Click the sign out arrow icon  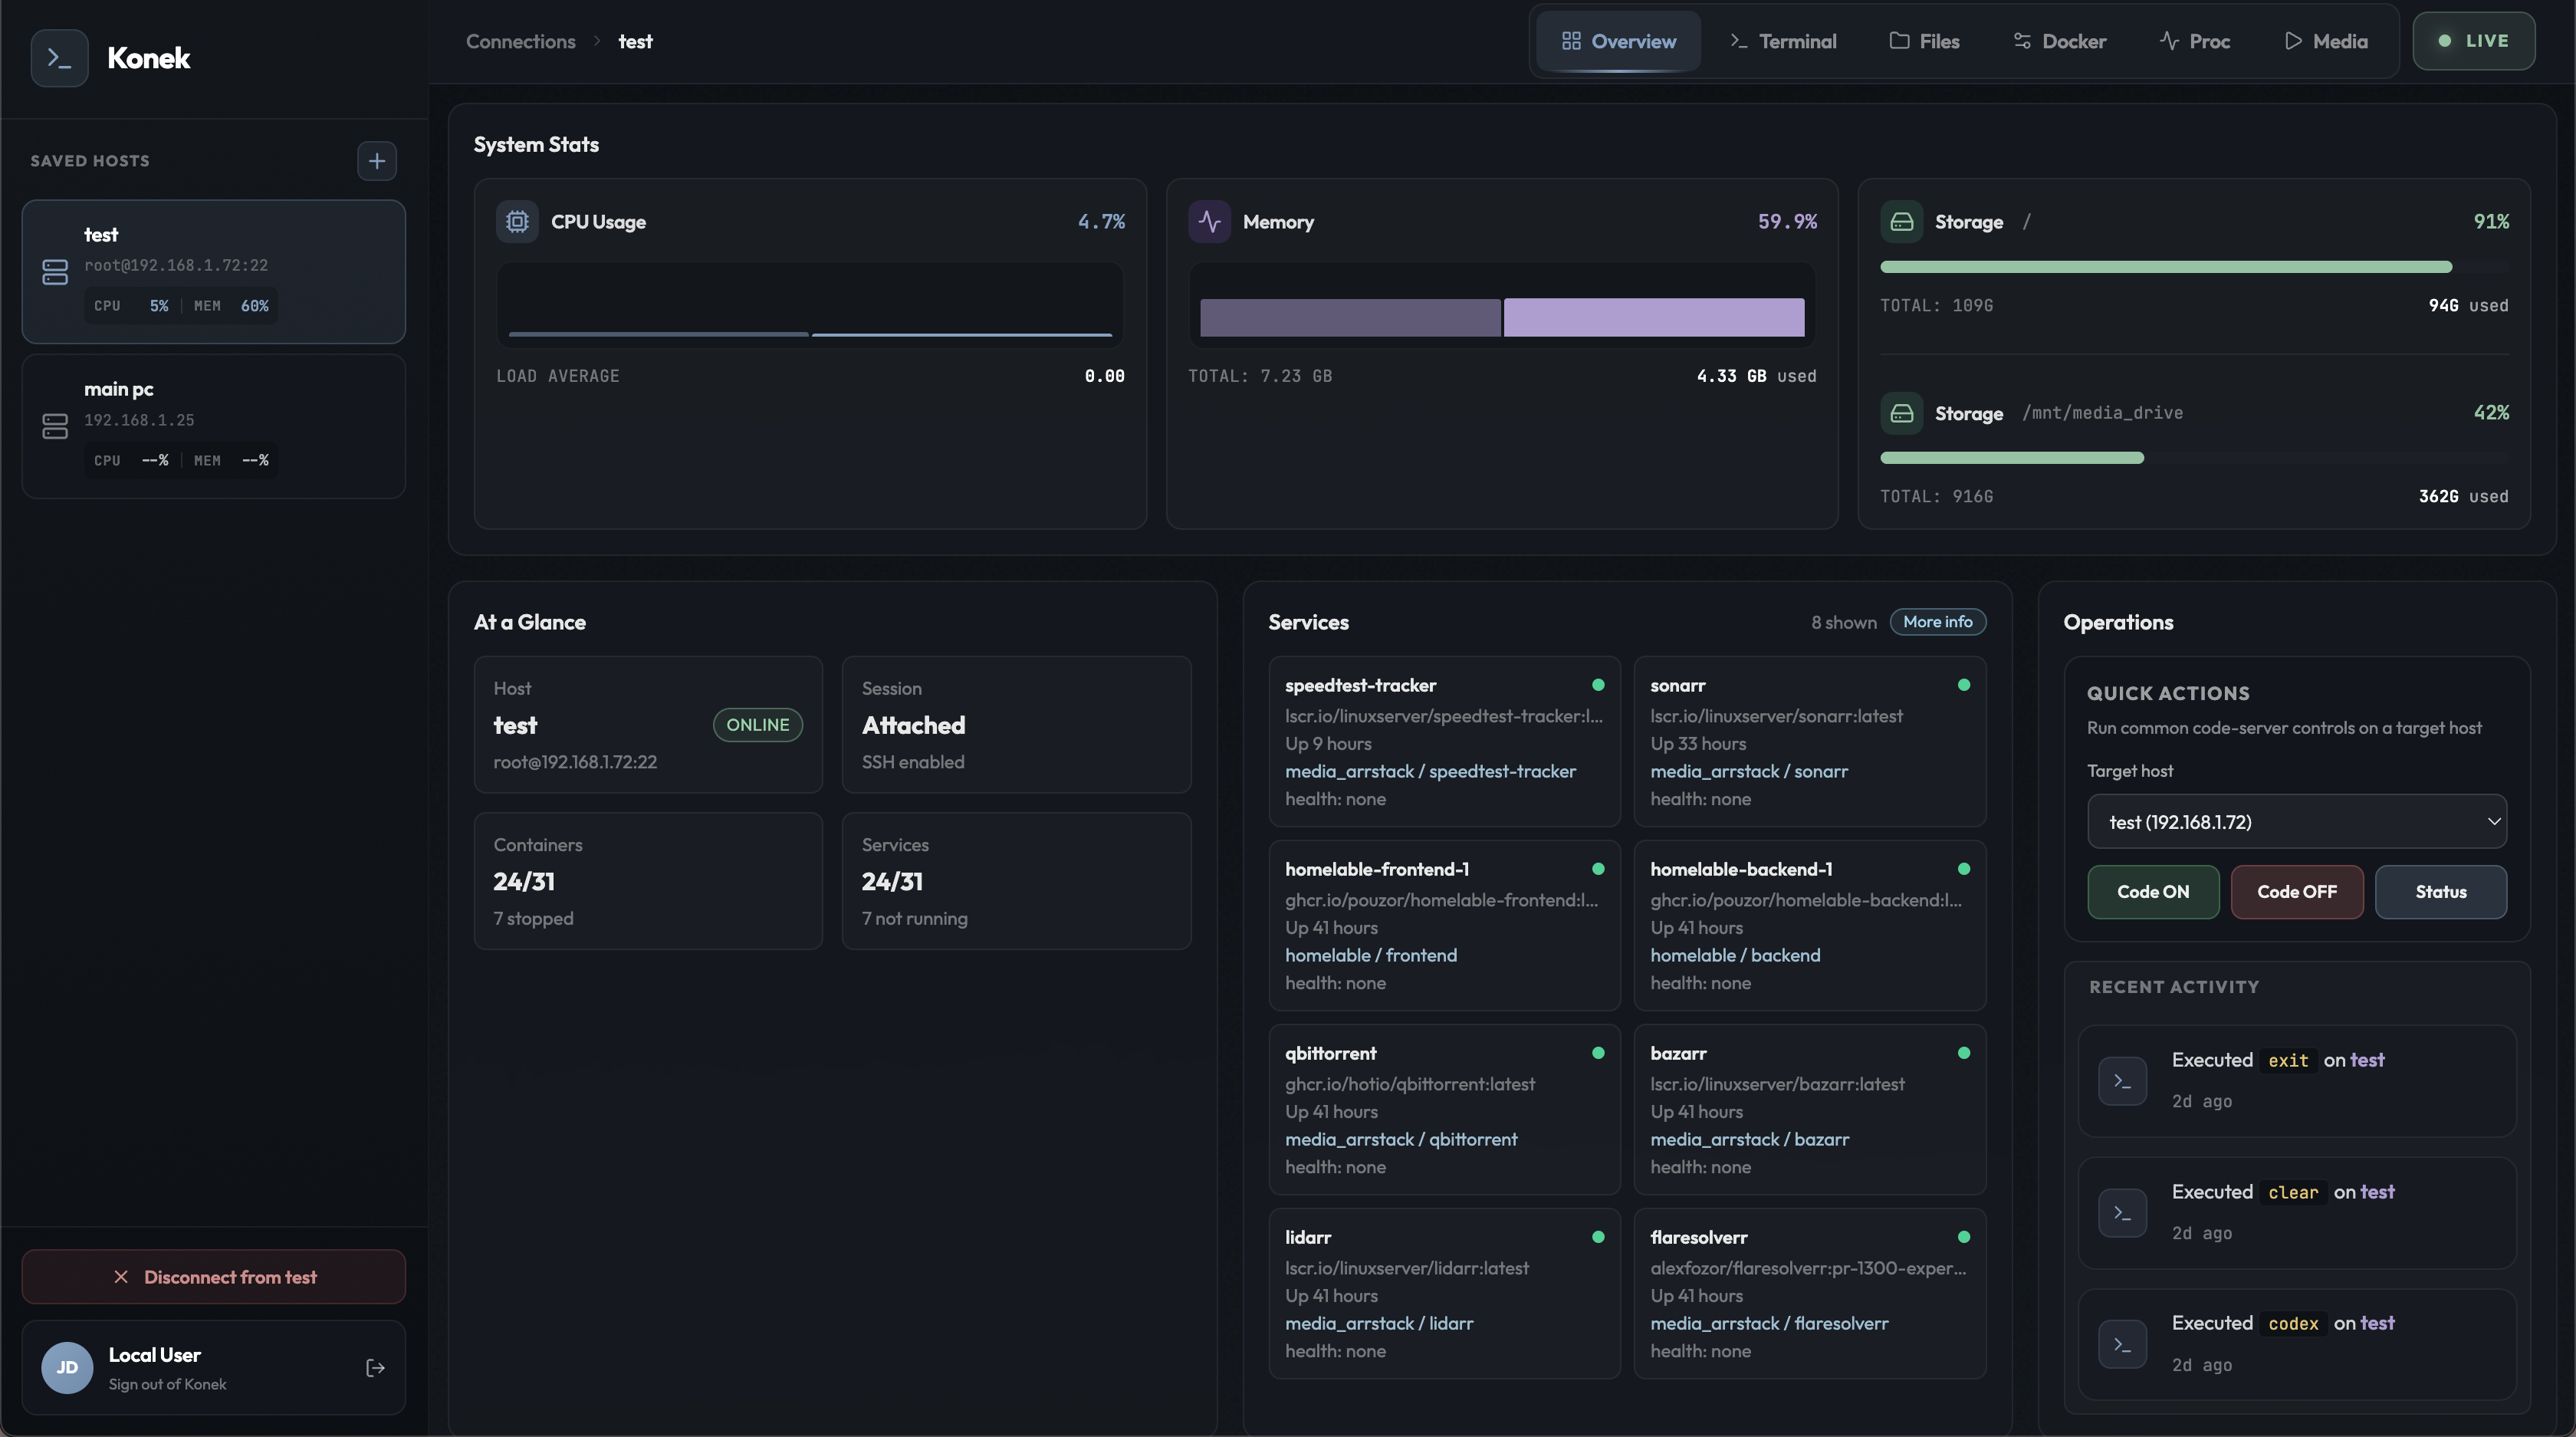375,1368
